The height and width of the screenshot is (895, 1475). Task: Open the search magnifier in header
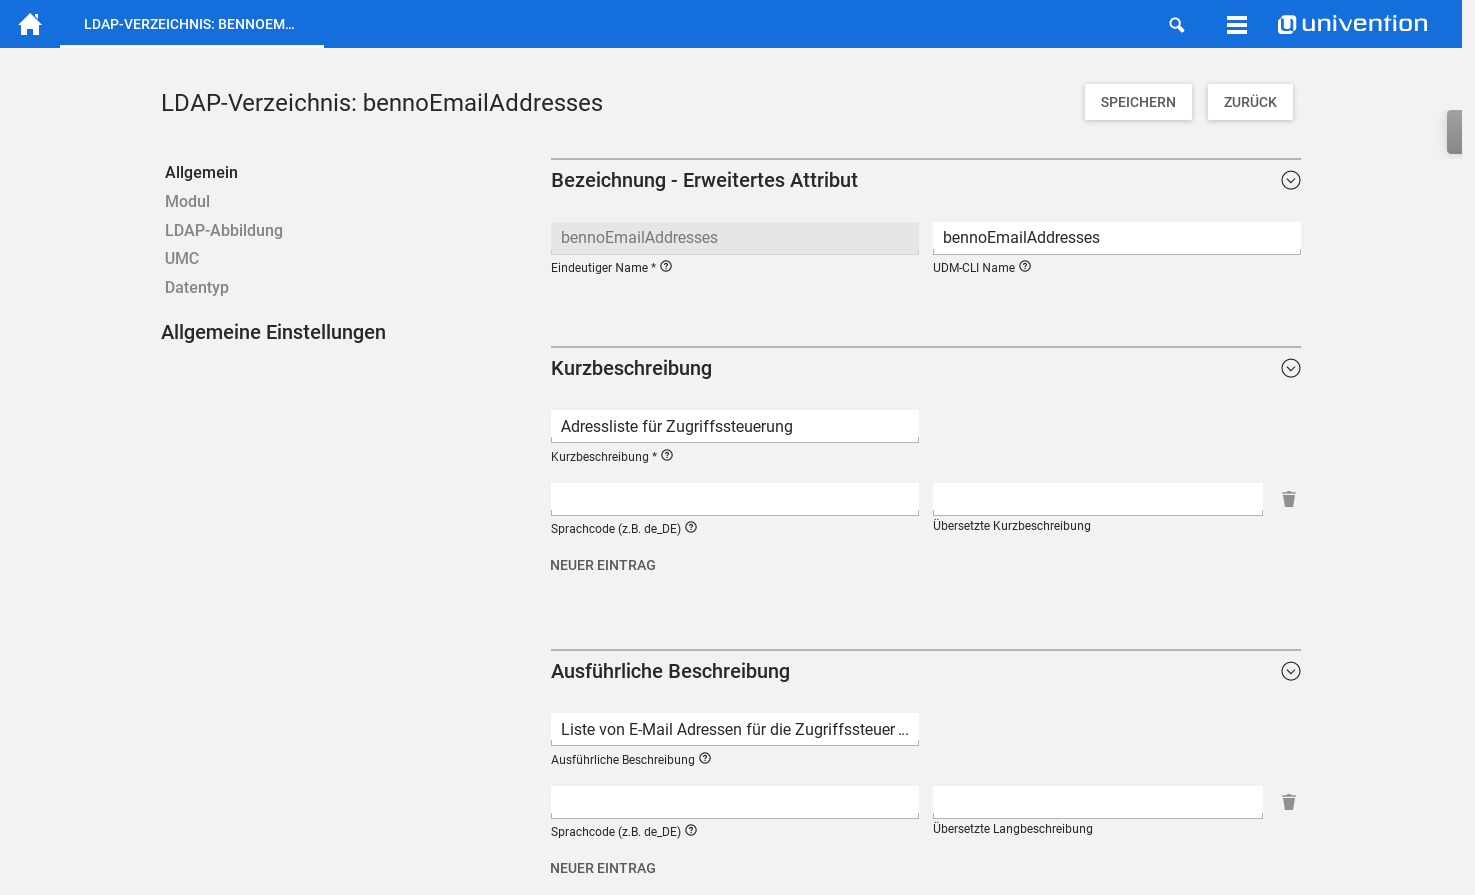point(1177,25)
